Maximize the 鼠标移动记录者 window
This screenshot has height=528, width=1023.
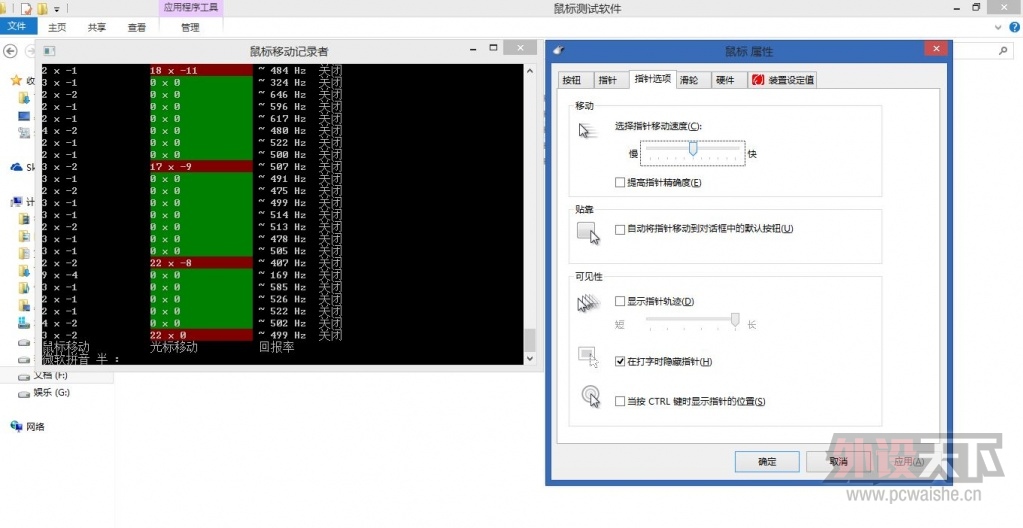493,48
